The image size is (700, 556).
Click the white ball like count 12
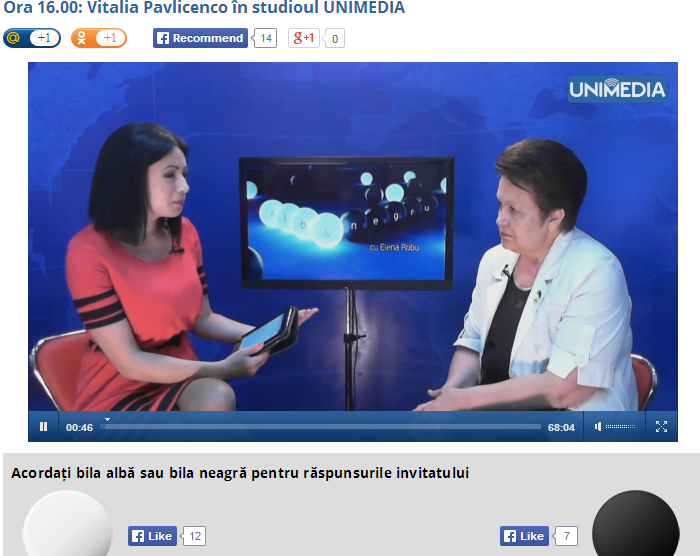(x=194, y=536)
